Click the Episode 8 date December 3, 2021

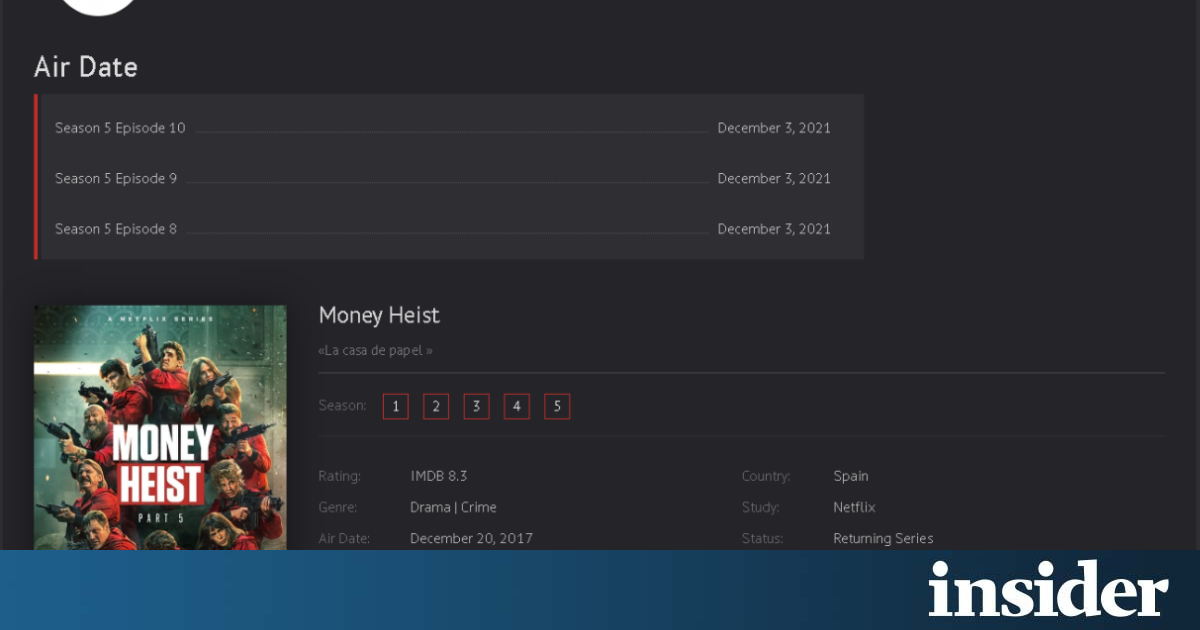click(x=774, y=229)
